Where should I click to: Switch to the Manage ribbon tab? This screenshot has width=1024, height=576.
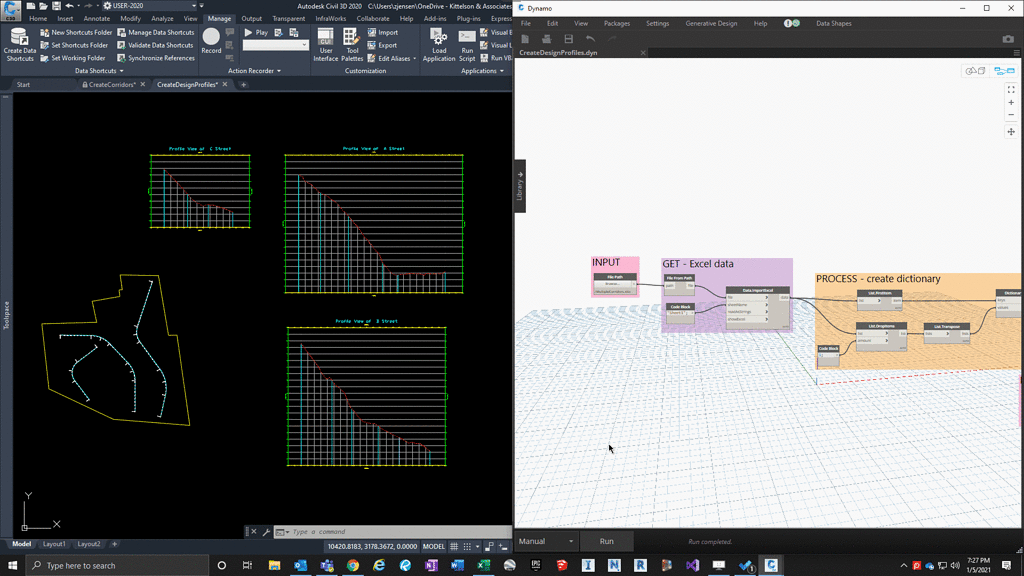219,17
